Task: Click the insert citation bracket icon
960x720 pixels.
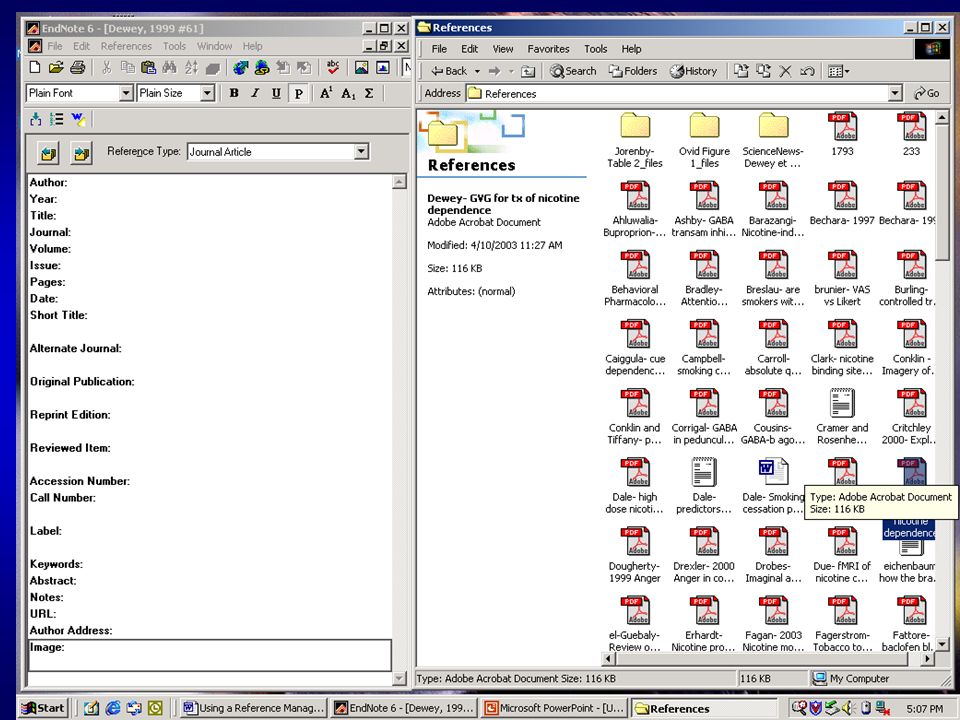Action: coord(36,119)
